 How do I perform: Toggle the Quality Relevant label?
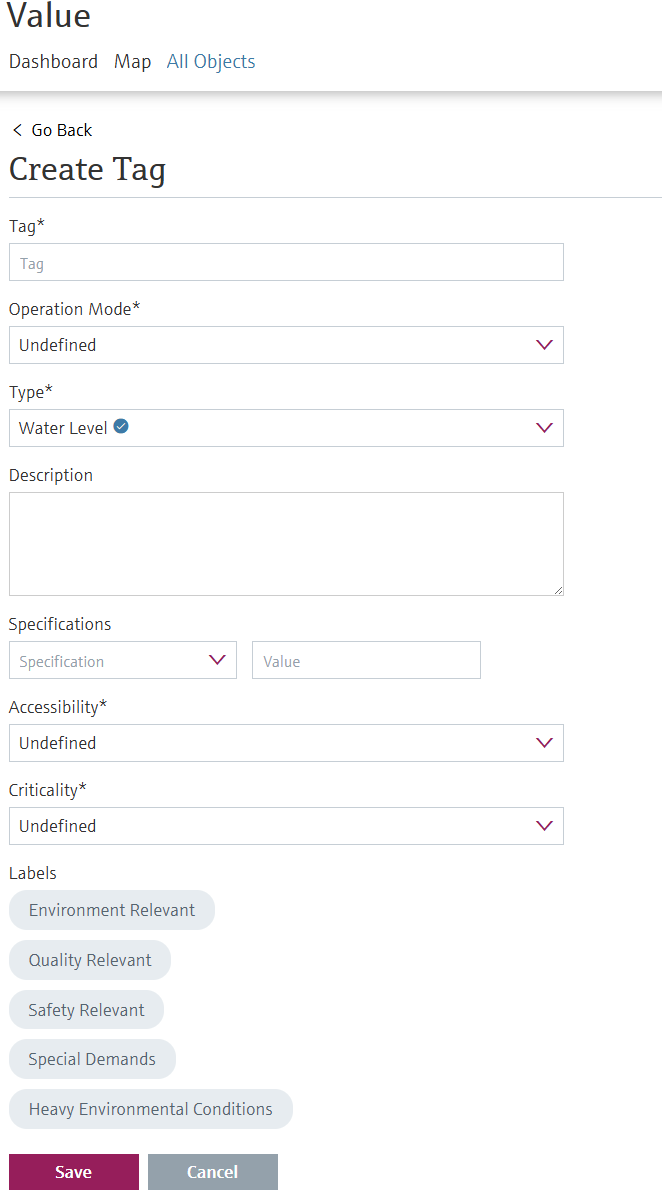(x=90, y=960)
